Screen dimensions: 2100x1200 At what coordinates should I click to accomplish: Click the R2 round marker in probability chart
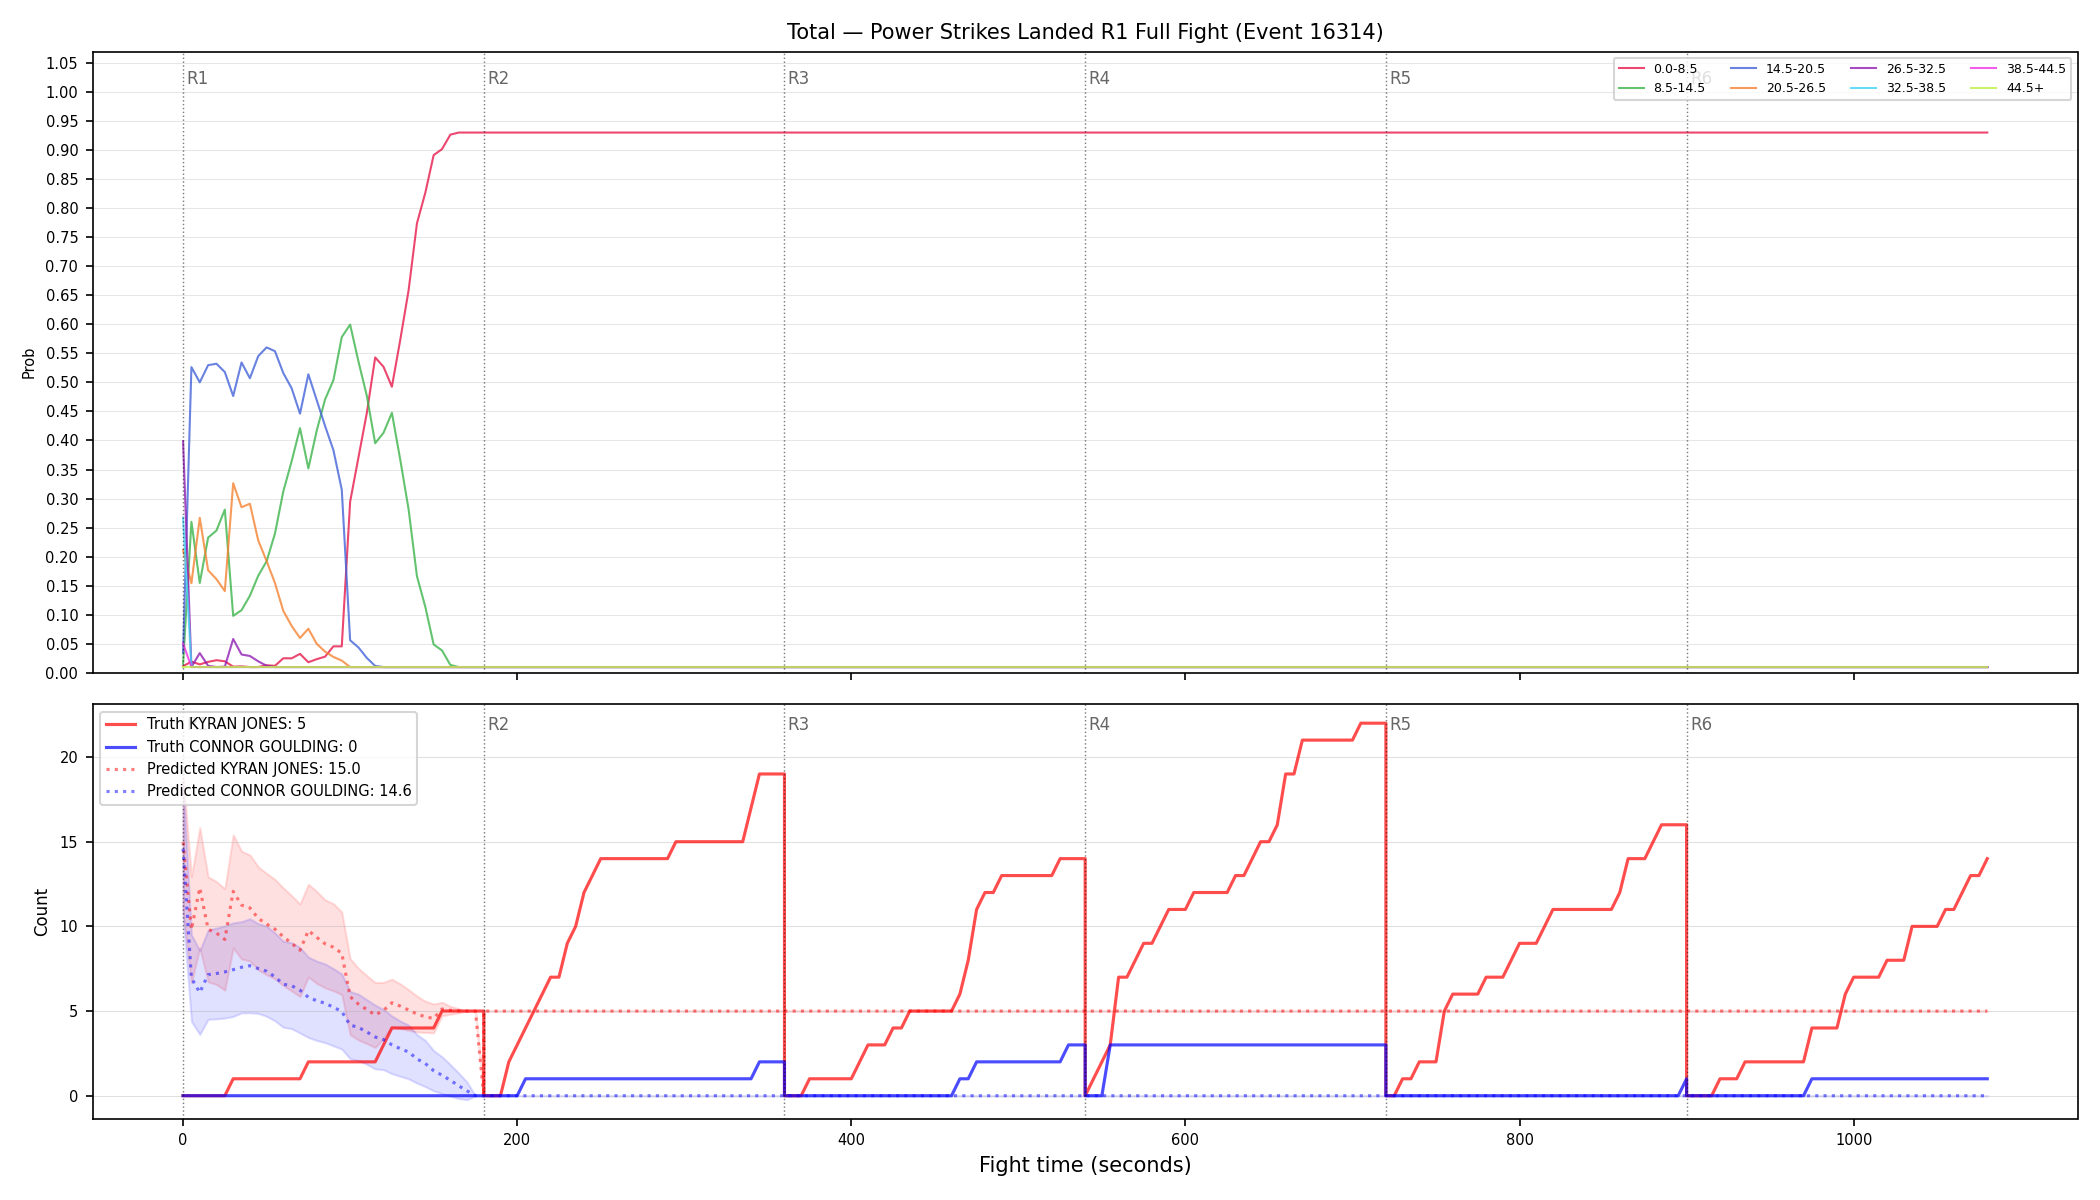[498, 78]
